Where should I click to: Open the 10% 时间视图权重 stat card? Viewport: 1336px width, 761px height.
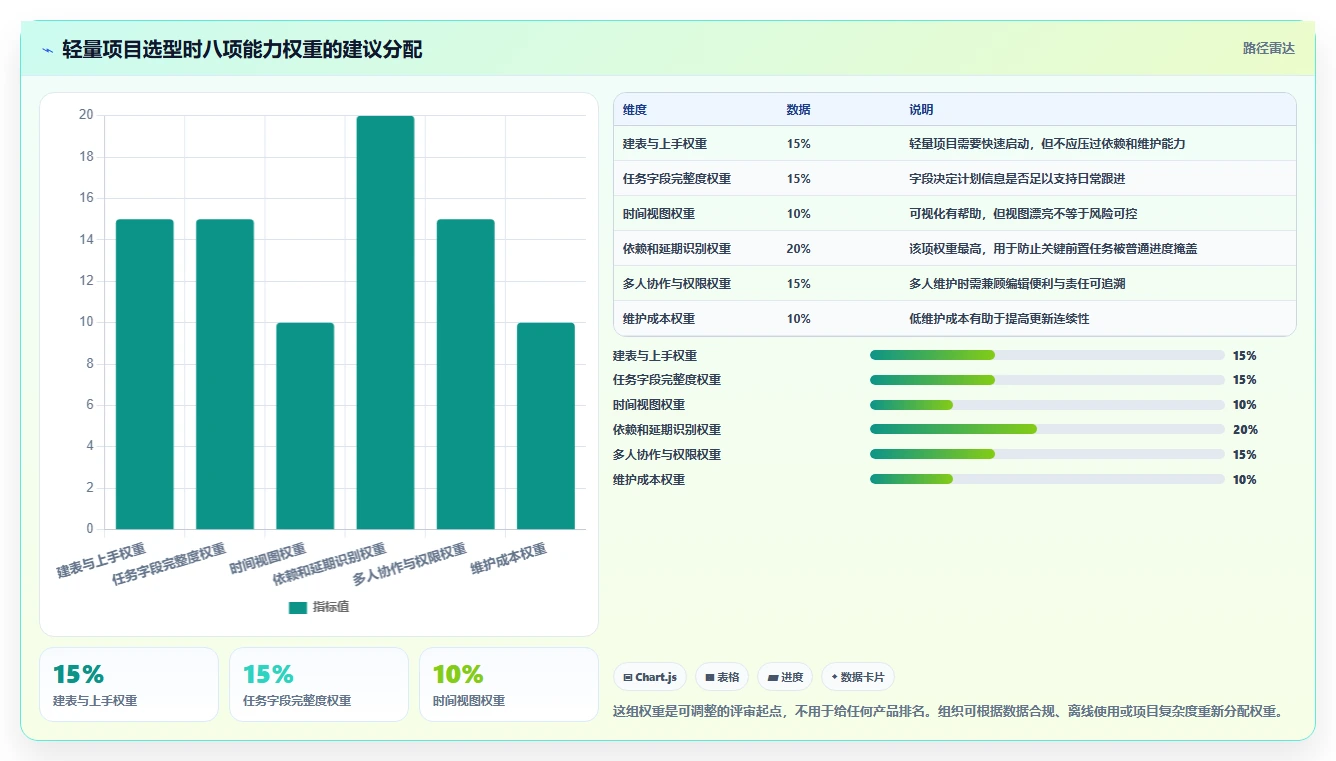click(509, 685)
